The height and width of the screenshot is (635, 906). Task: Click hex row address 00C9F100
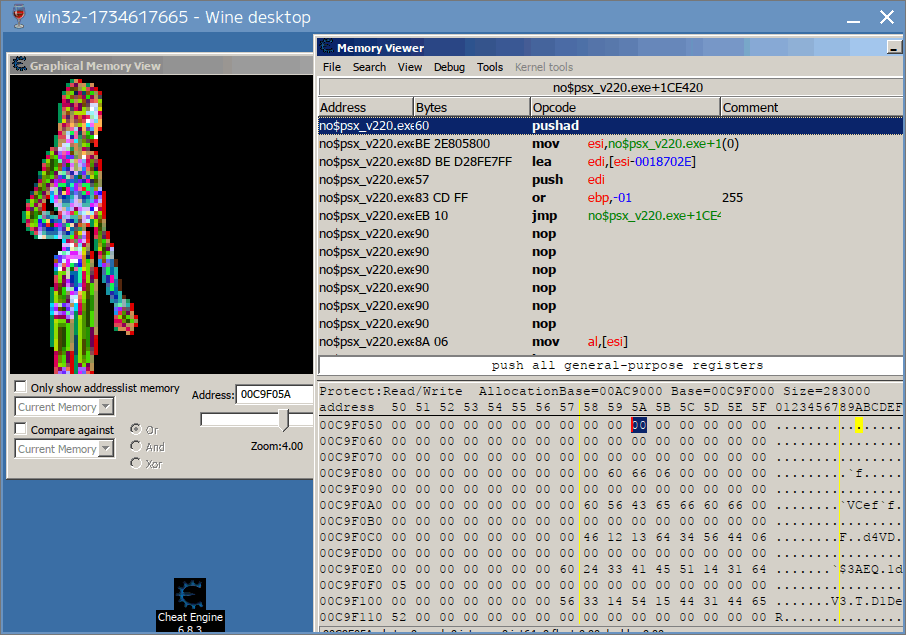tap(351, 601)
